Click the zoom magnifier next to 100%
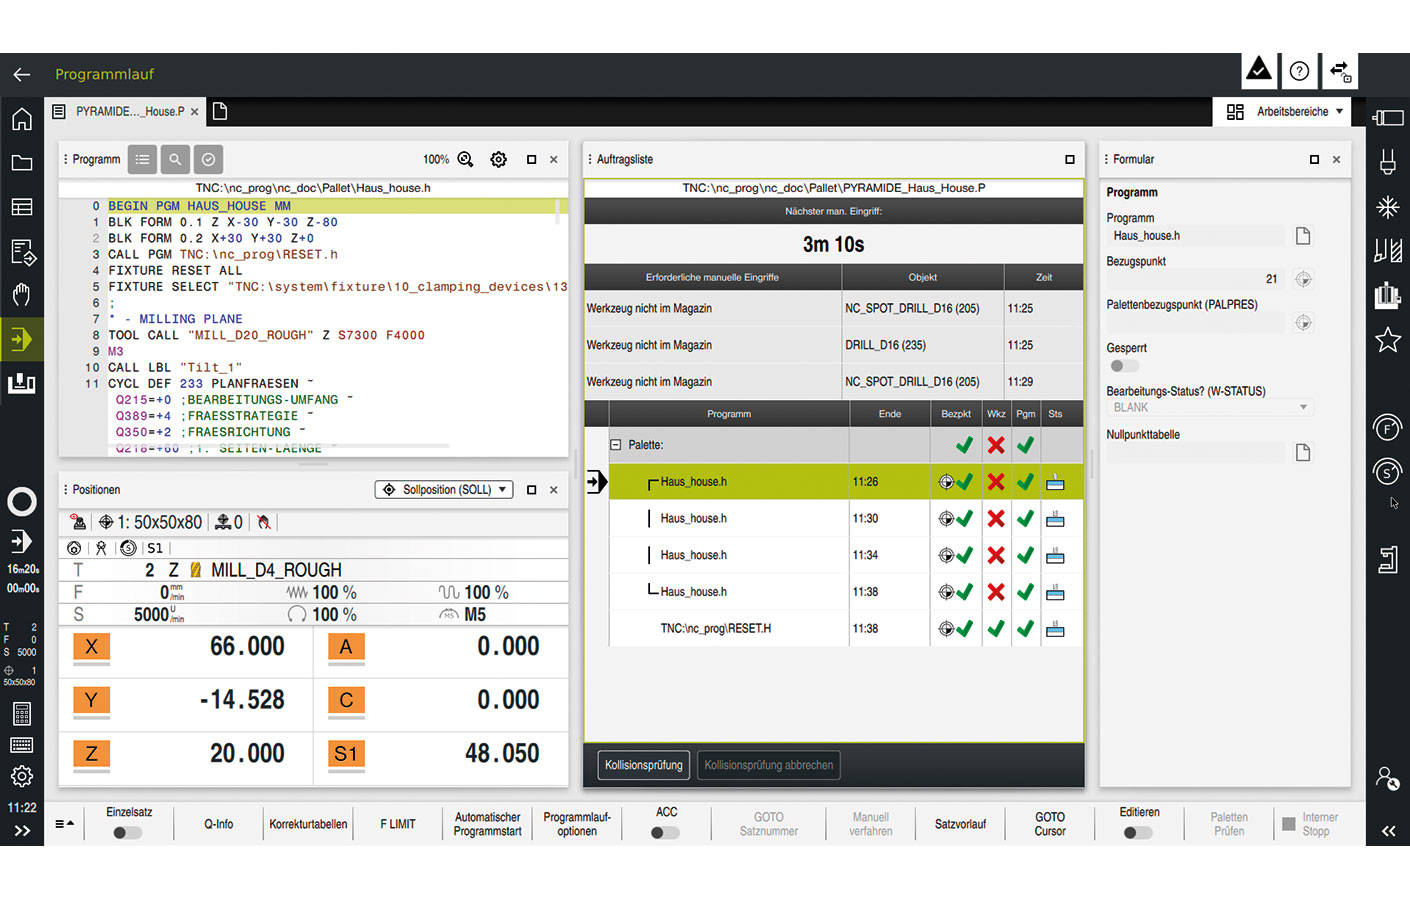 point(466,159)
